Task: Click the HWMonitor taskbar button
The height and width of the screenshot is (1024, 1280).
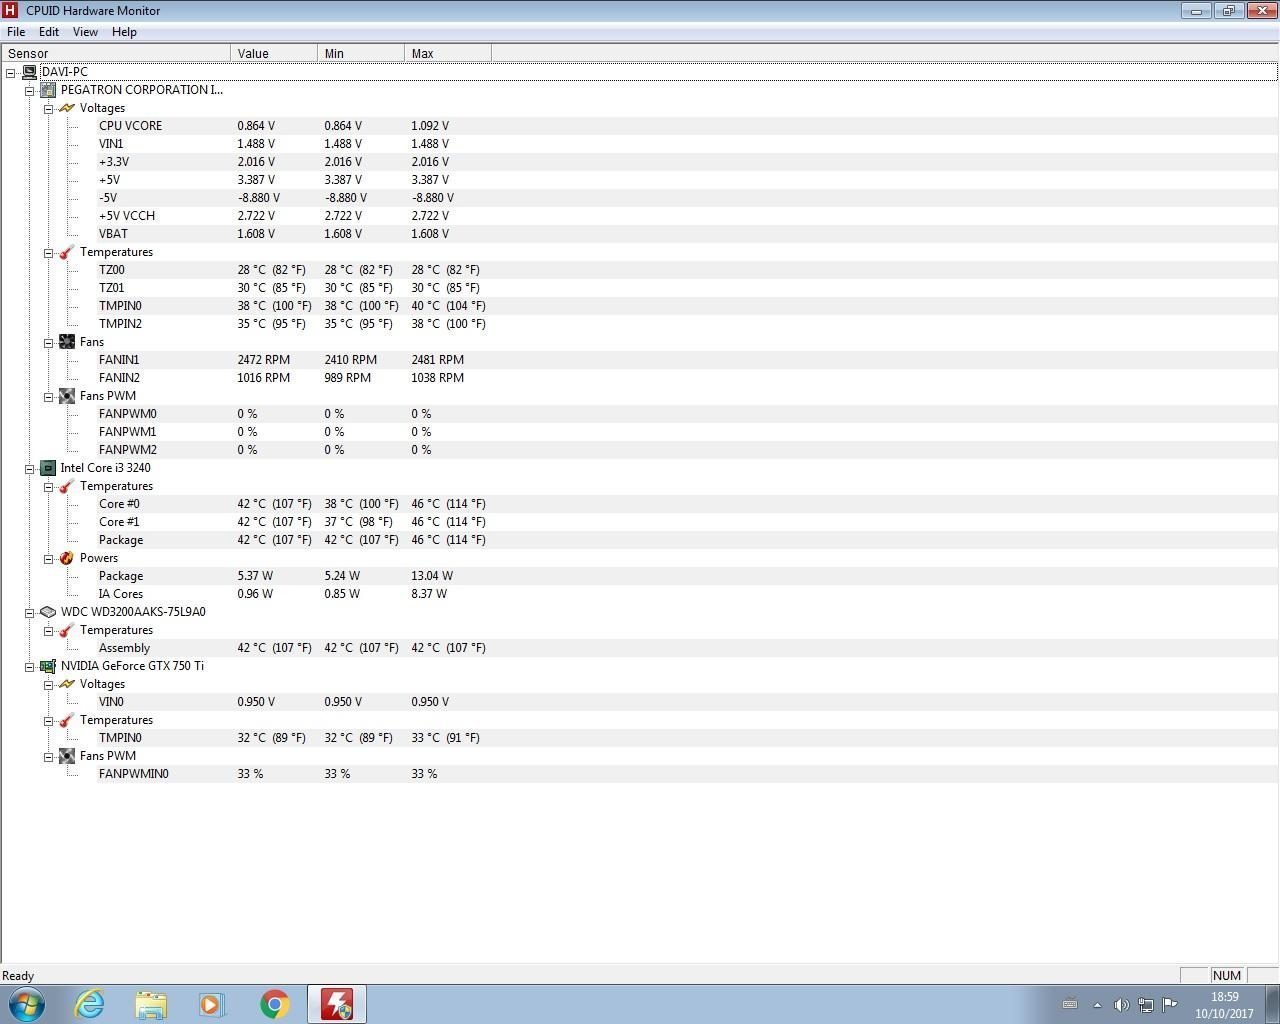Action: [x=337, y=1004]
